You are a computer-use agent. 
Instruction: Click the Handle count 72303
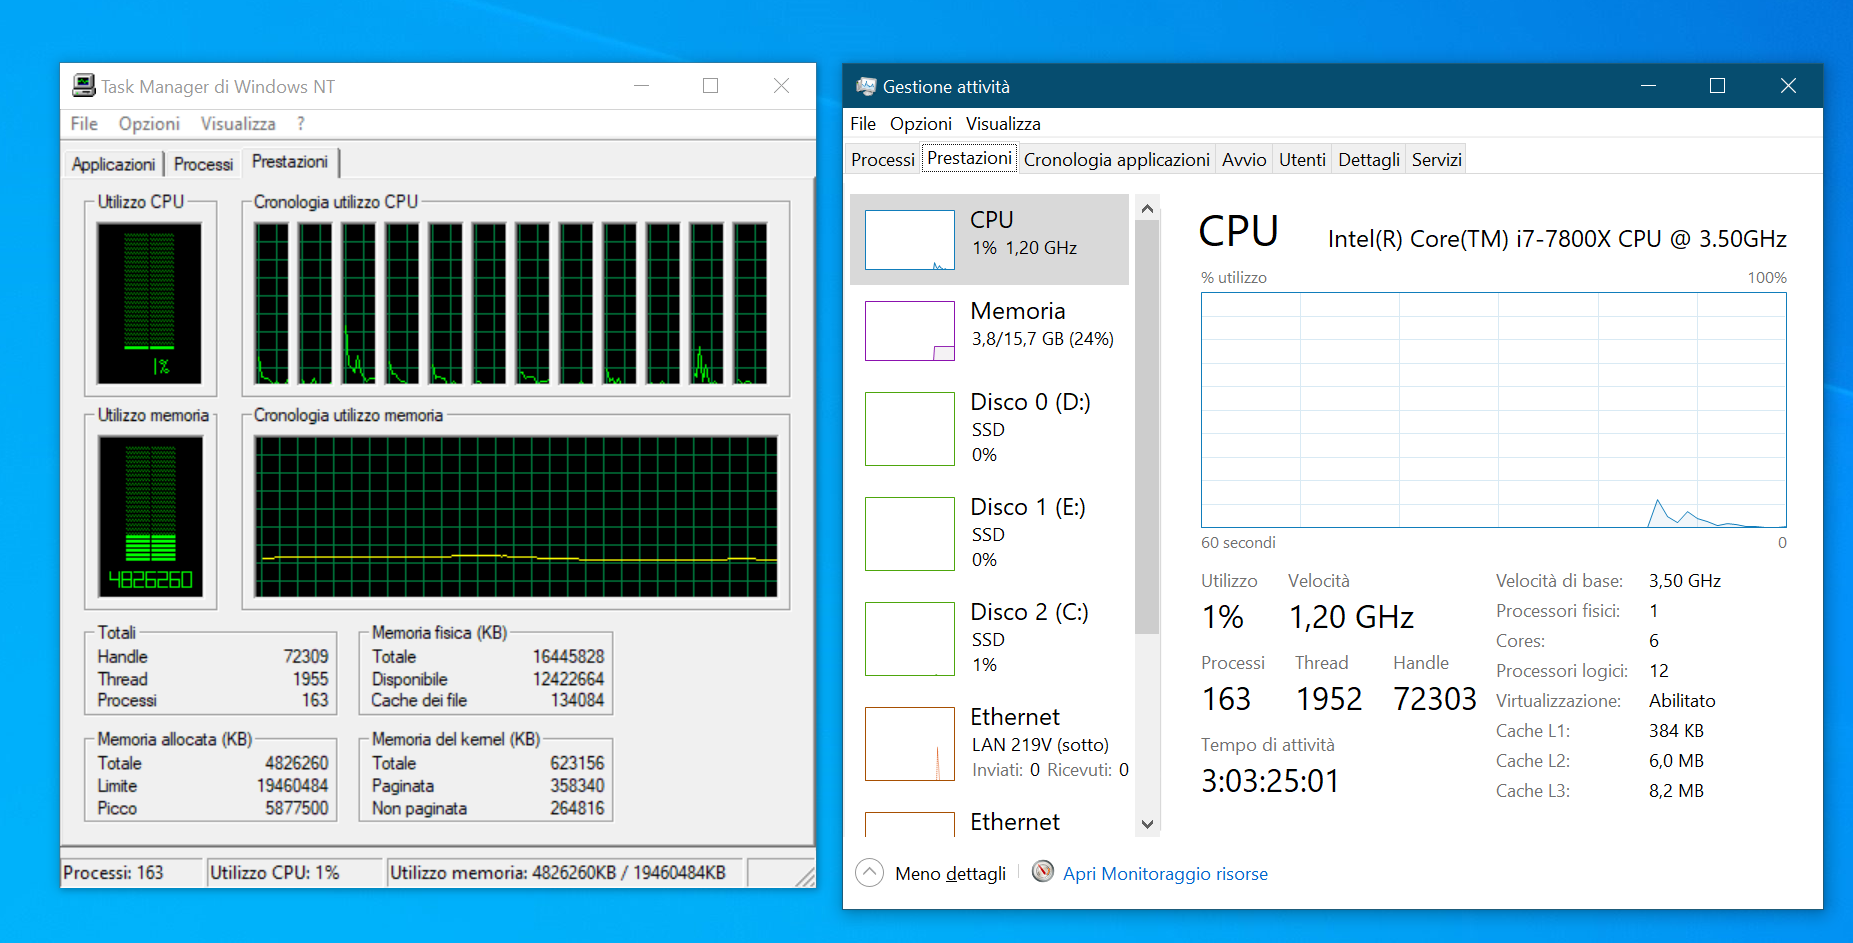[1435, 699]
